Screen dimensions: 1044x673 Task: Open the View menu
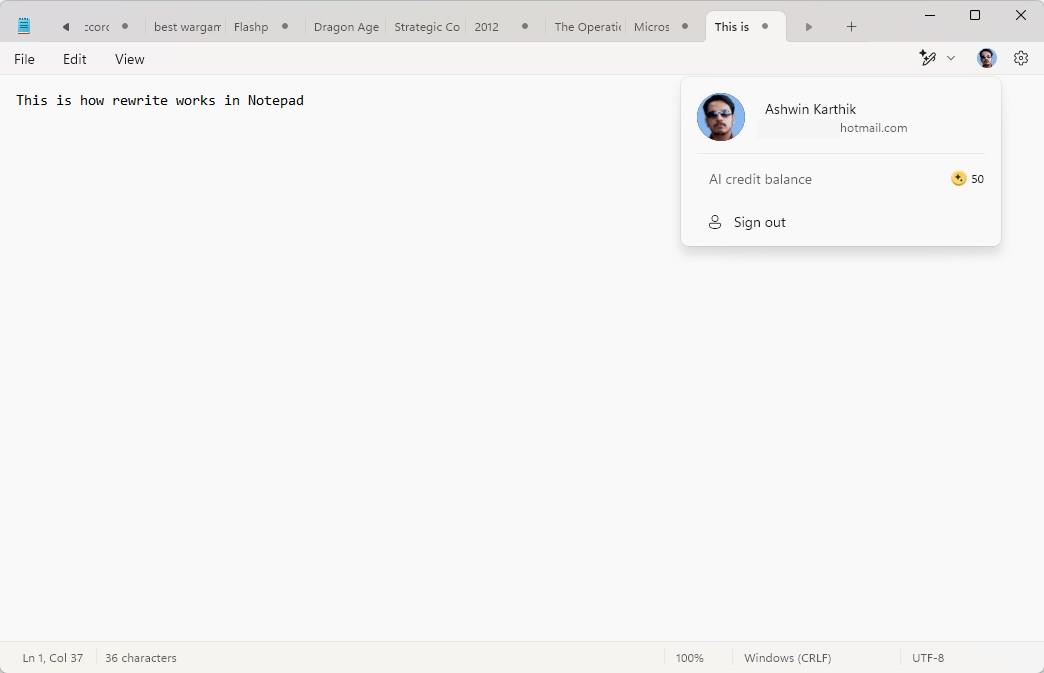[x=129, y=59]
